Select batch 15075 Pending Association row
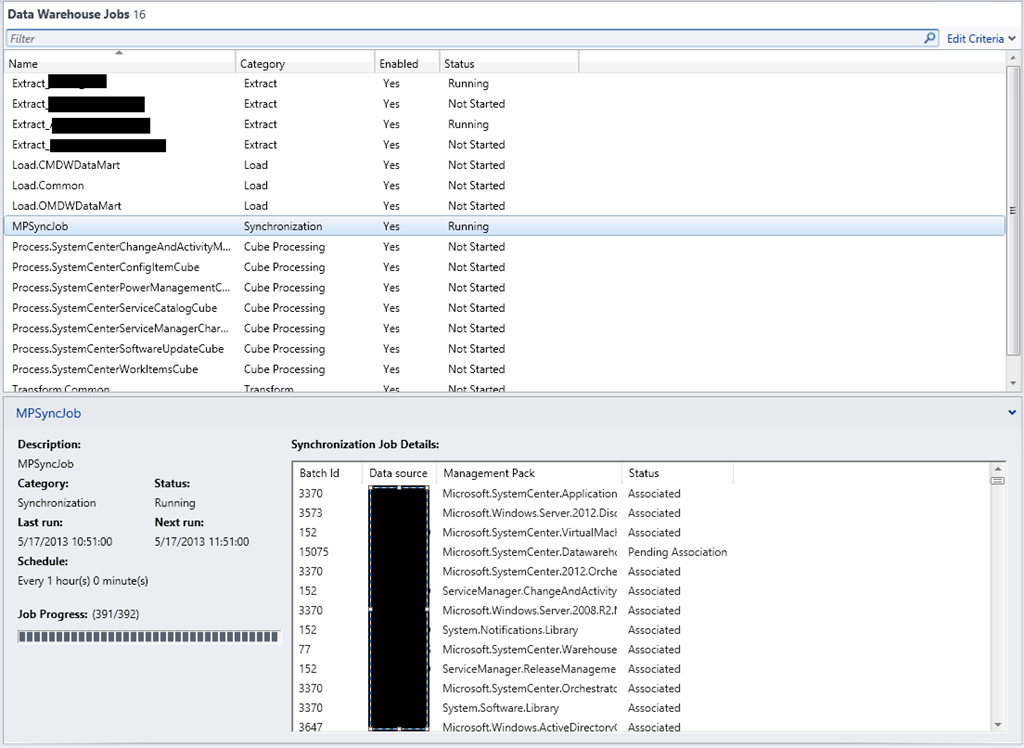 (530, 552)
